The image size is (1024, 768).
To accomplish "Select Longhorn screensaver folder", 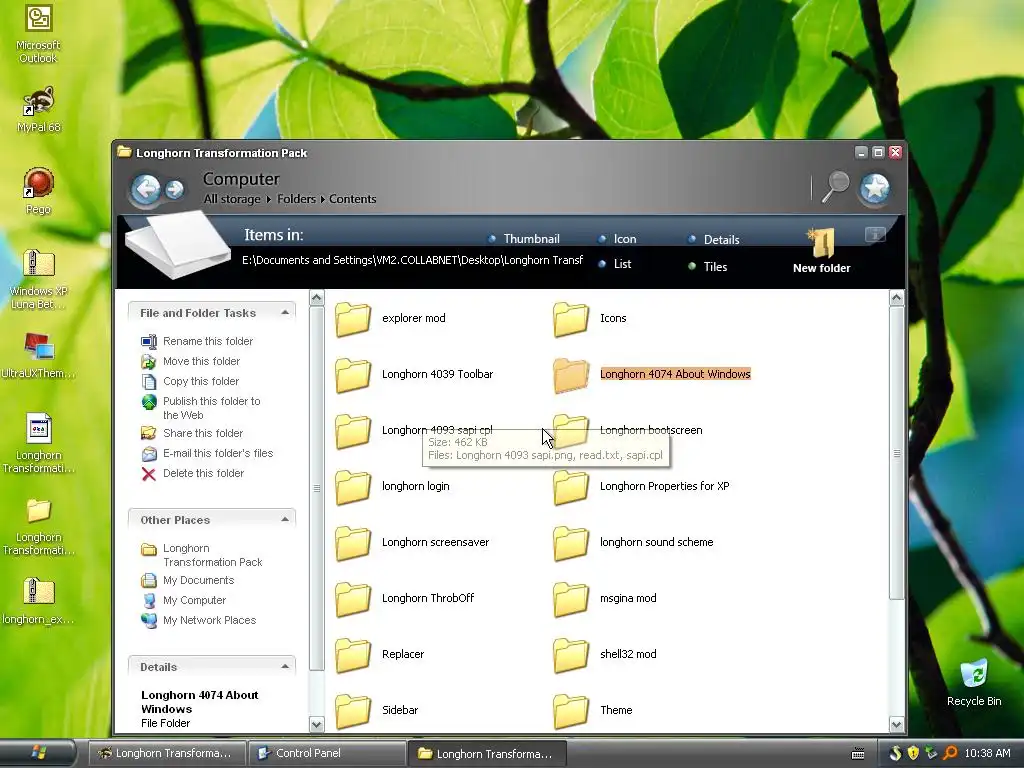I will tap(412, 543).
